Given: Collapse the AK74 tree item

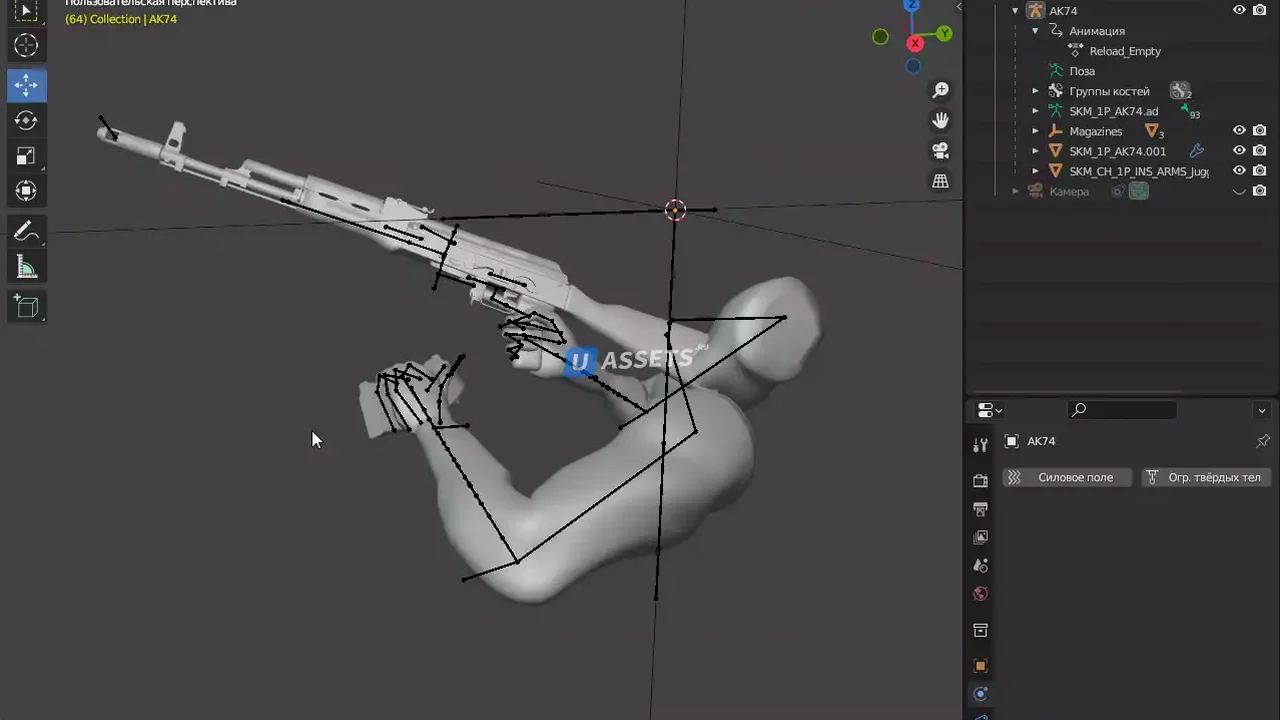Looking at the screenshot, I should pyautogui.click(x=1015, y=11).
